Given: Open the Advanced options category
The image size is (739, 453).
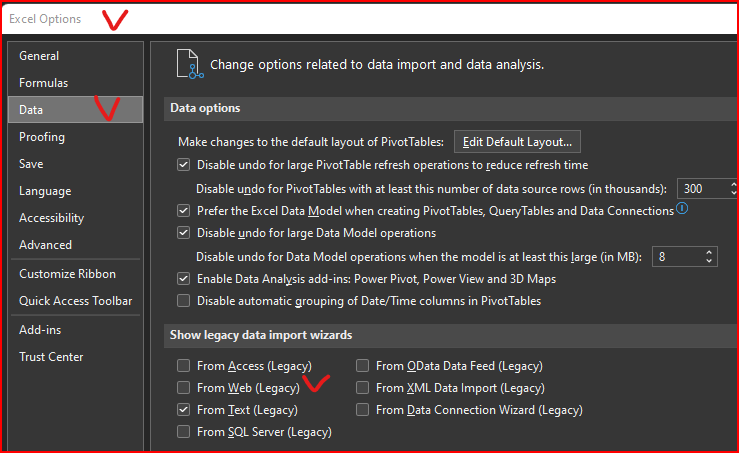Looking at the screenshot, I should coord(75,245).
